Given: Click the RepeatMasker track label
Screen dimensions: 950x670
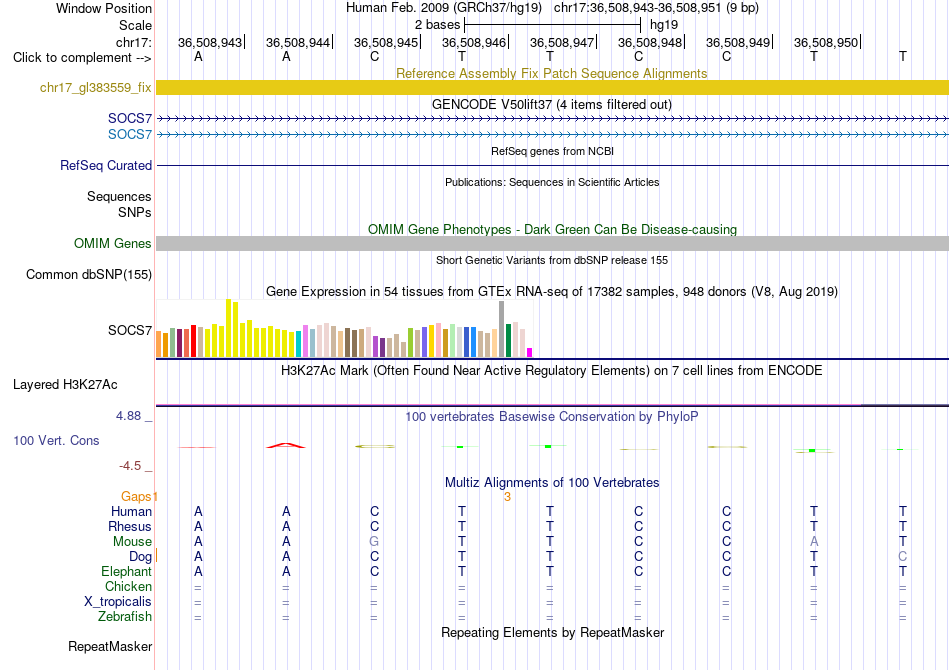Looking at the screenshot, I should point(110,646).
